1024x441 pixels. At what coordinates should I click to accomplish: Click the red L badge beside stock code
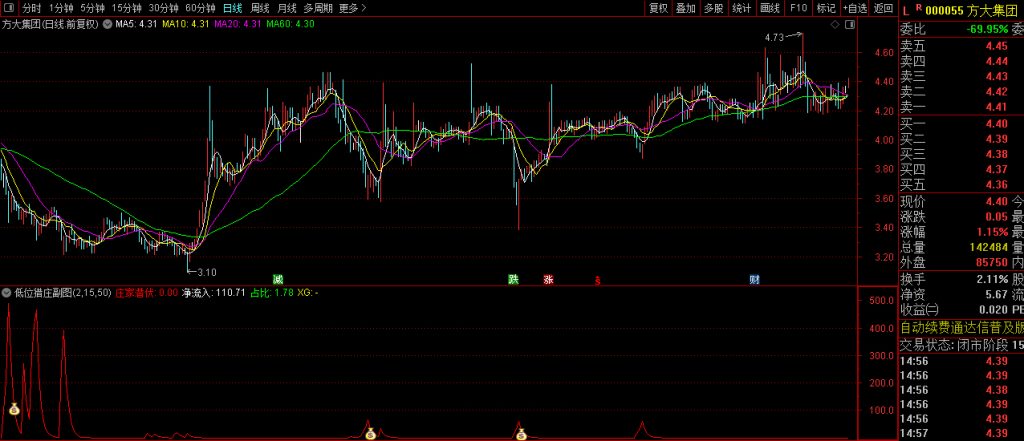[x=905, y=8]
